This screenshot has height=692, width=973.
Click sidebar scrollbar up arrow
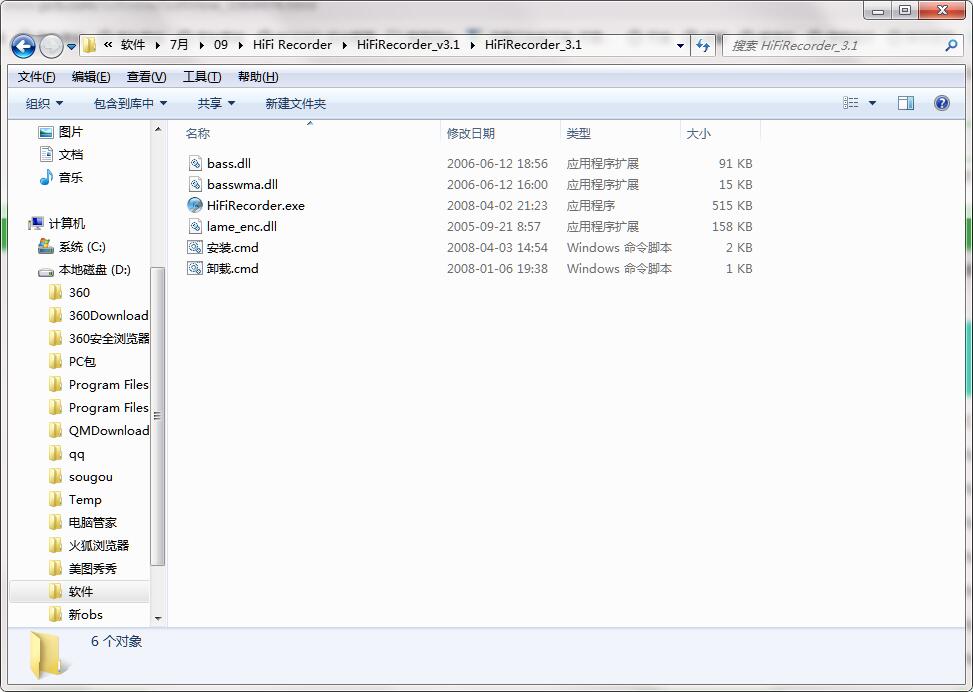pyautogui.click(x=158, y=129)
